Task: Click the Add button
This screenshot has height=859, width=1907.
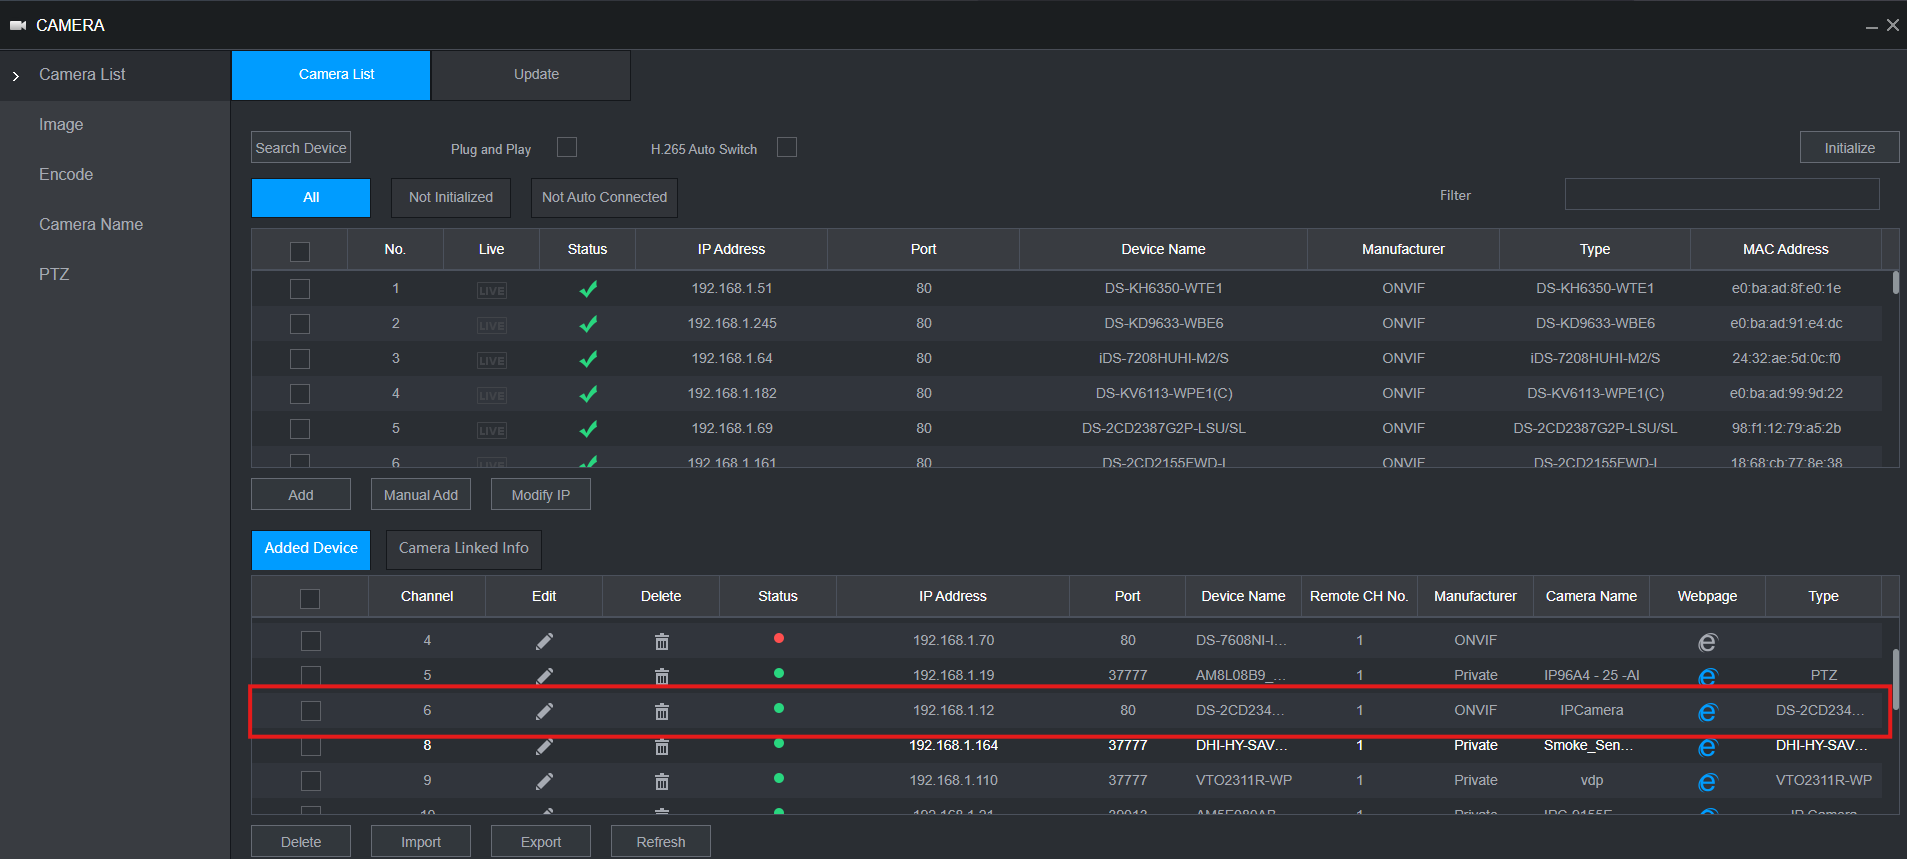Action: 301,495
